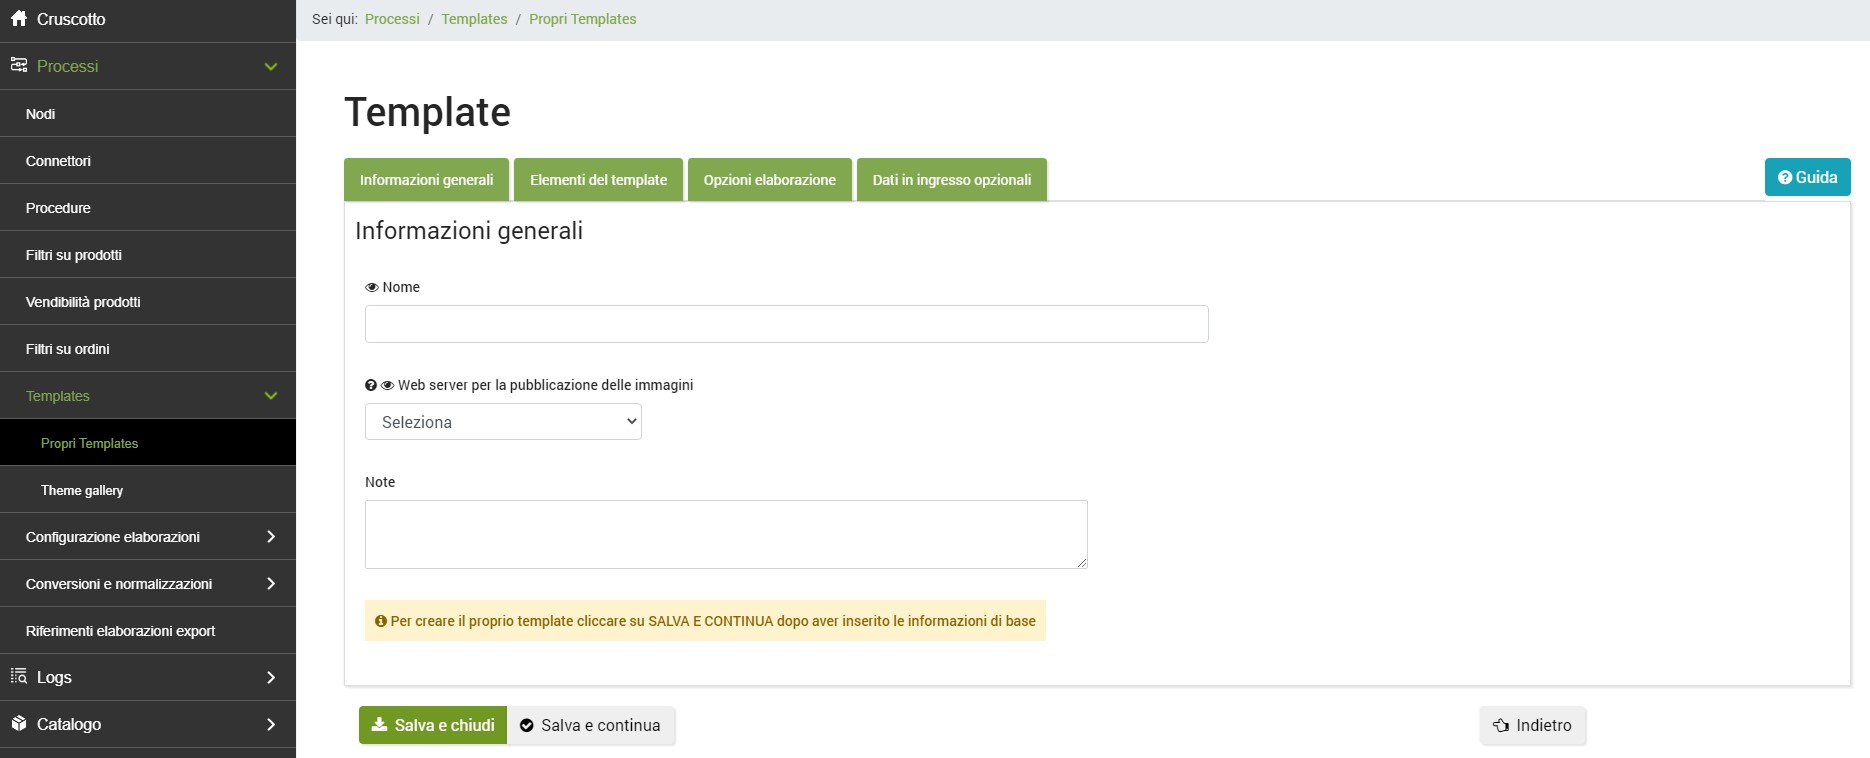Screen dimensions: 1870x758
Task: Collapse the Processi menu chevron
Action: click(x=271, y=67)
